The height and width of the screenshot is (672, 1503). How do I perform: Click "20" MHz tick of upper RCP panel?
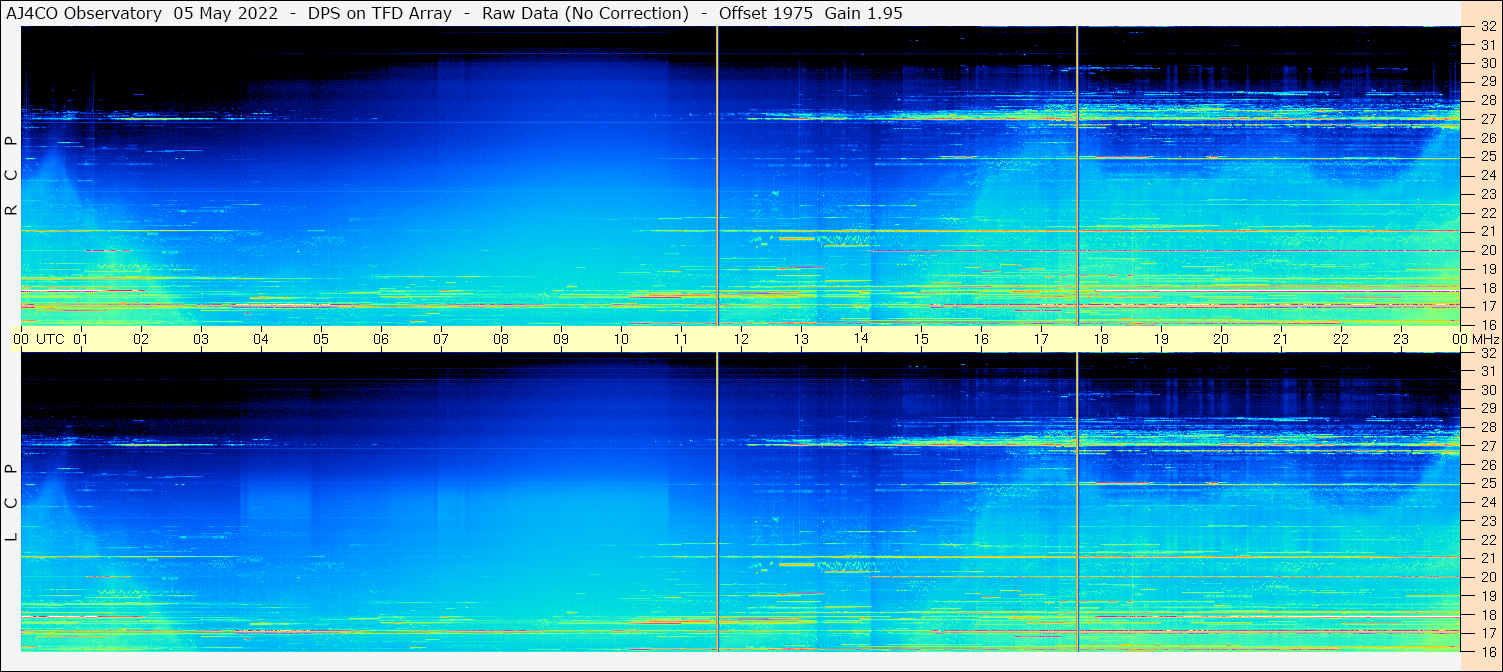[x=1487, y=251]
